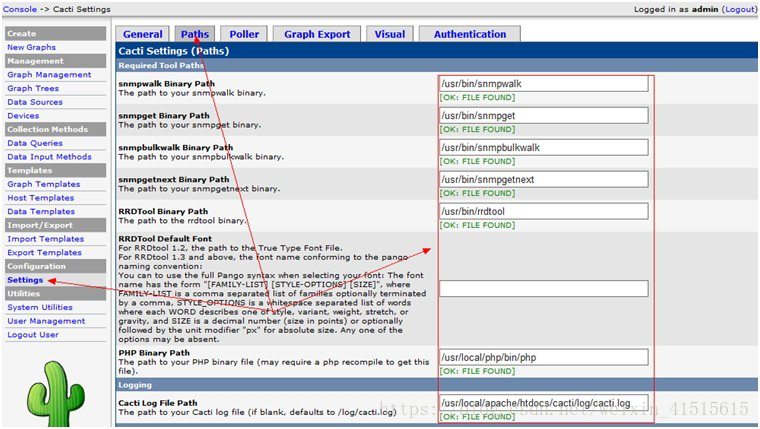Click the empty RRDTool Default Font field

[x=543, y=288]
